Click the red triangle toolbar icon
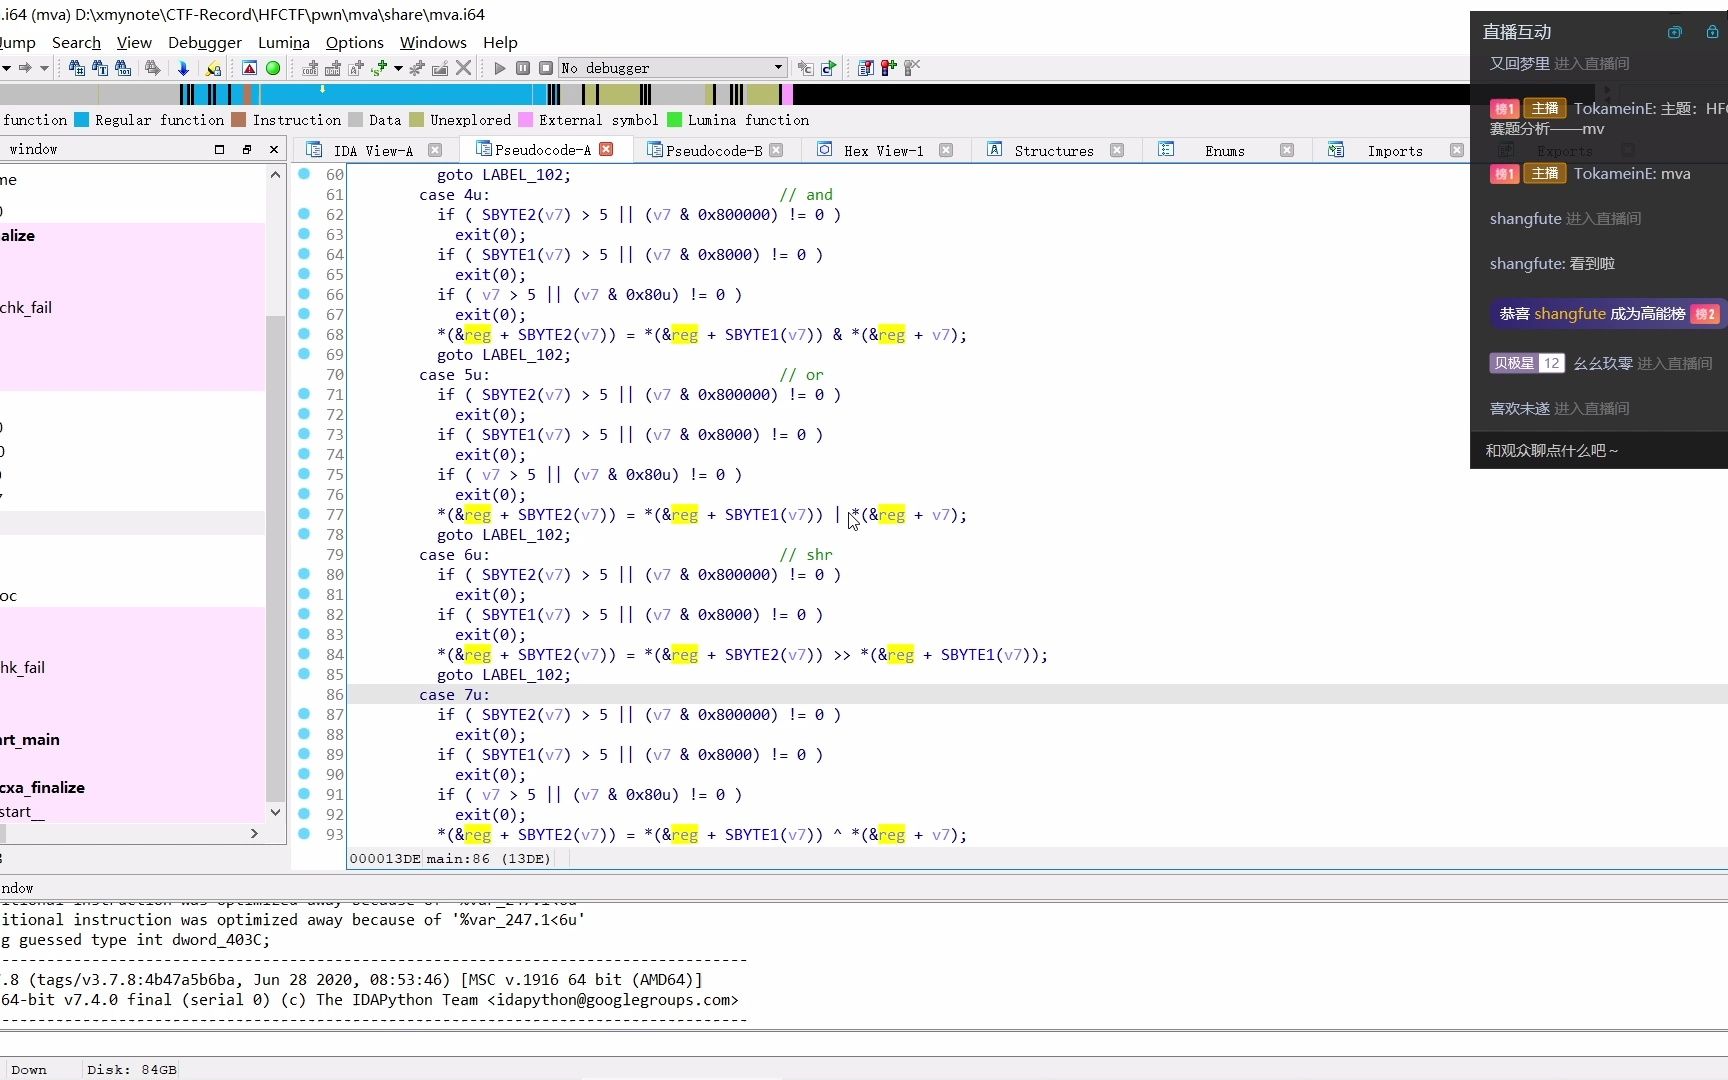 250,68
